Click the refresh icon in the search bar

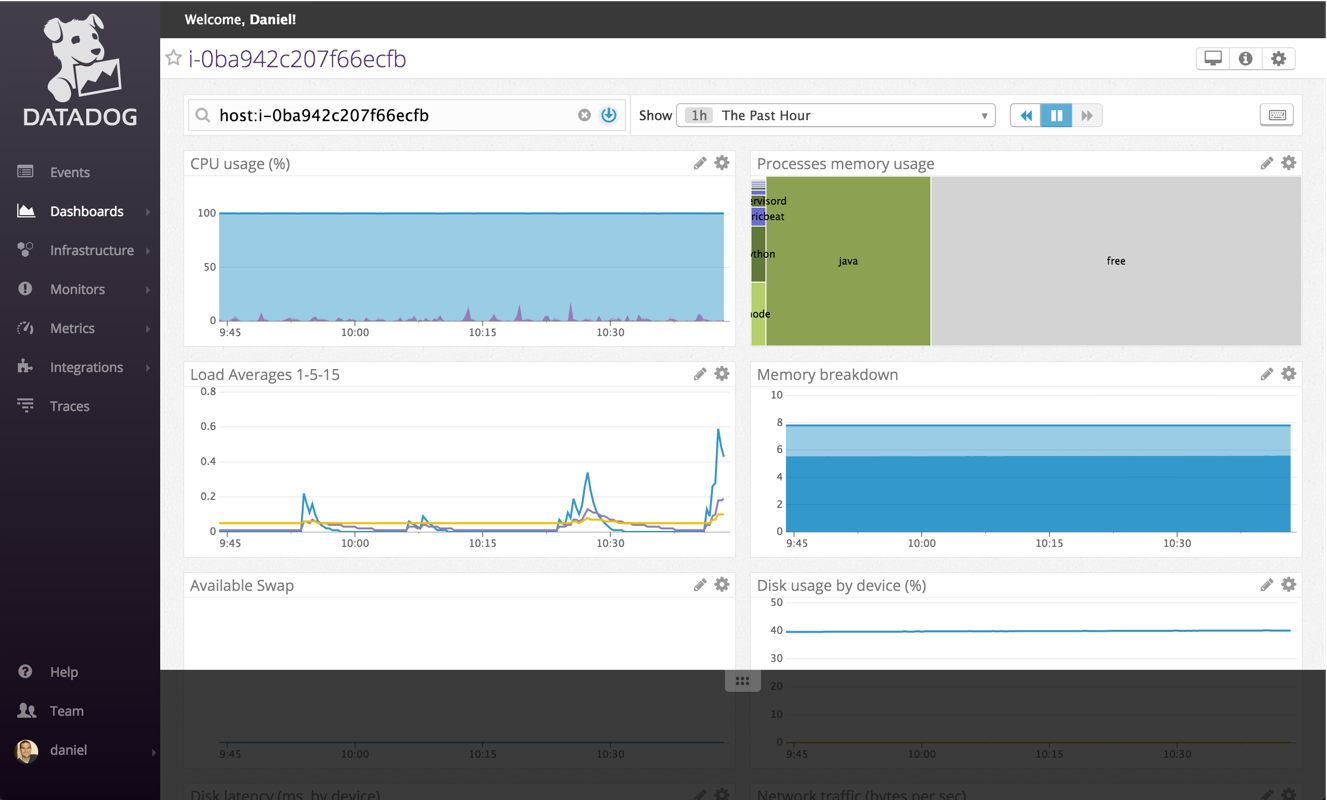(x=609, y=115)
